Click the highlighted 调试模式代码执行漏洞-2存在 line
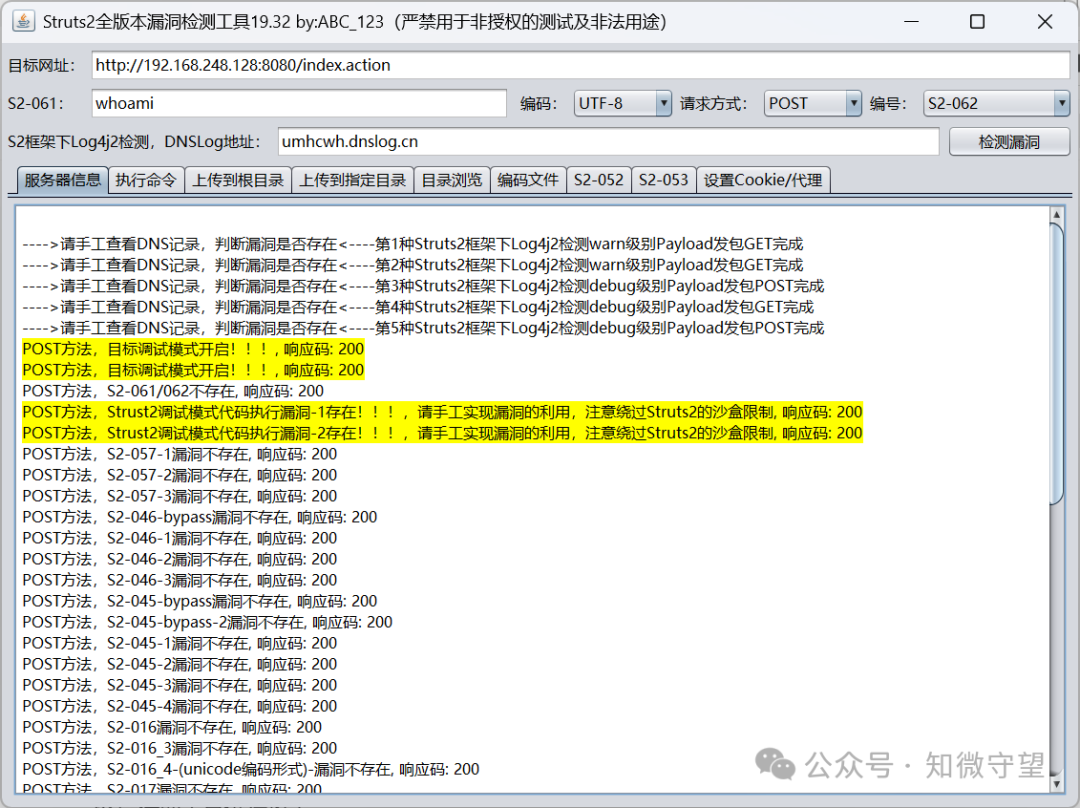1080x808 pixels. coord(442,433)
